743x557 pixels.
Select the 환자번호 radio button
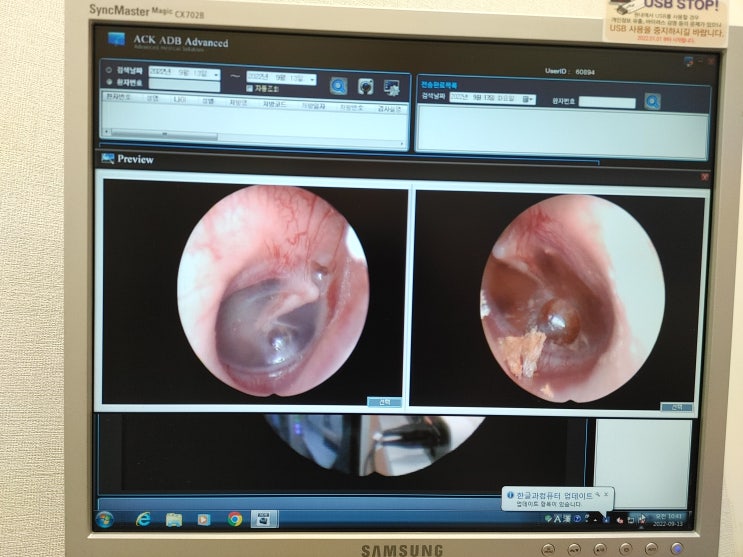[x=109, y=82]
